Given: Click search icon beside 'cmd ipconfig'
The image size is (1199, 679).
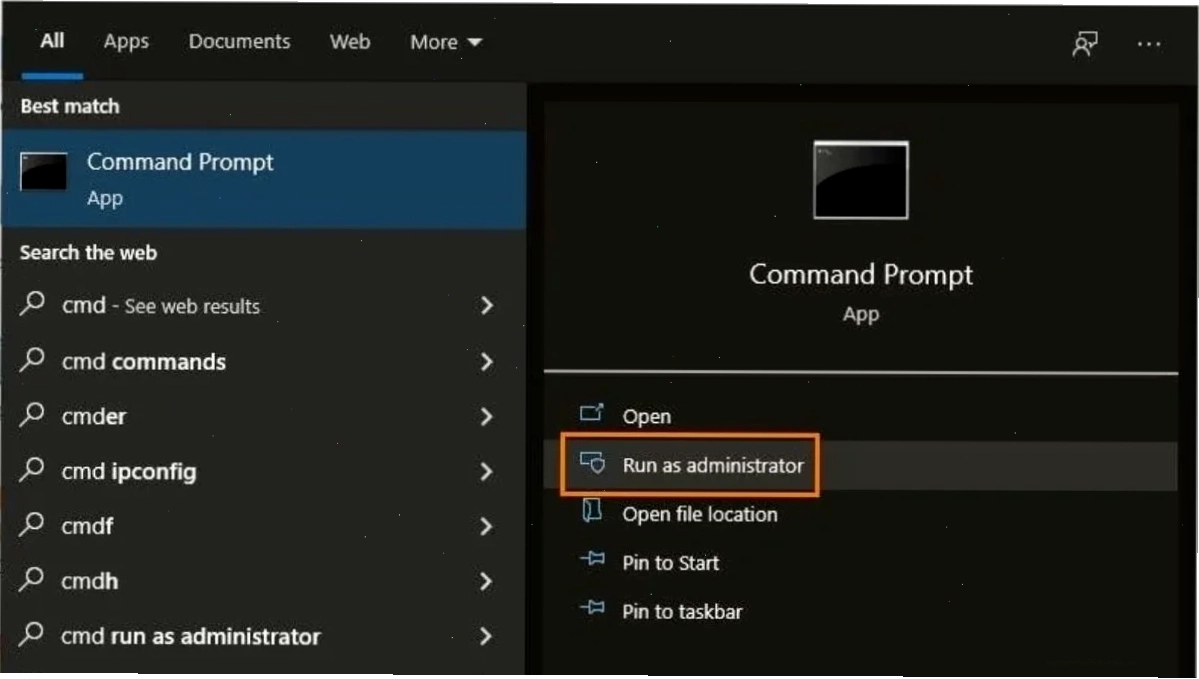Looking at the screenshot, I should (x=32, y=469).
